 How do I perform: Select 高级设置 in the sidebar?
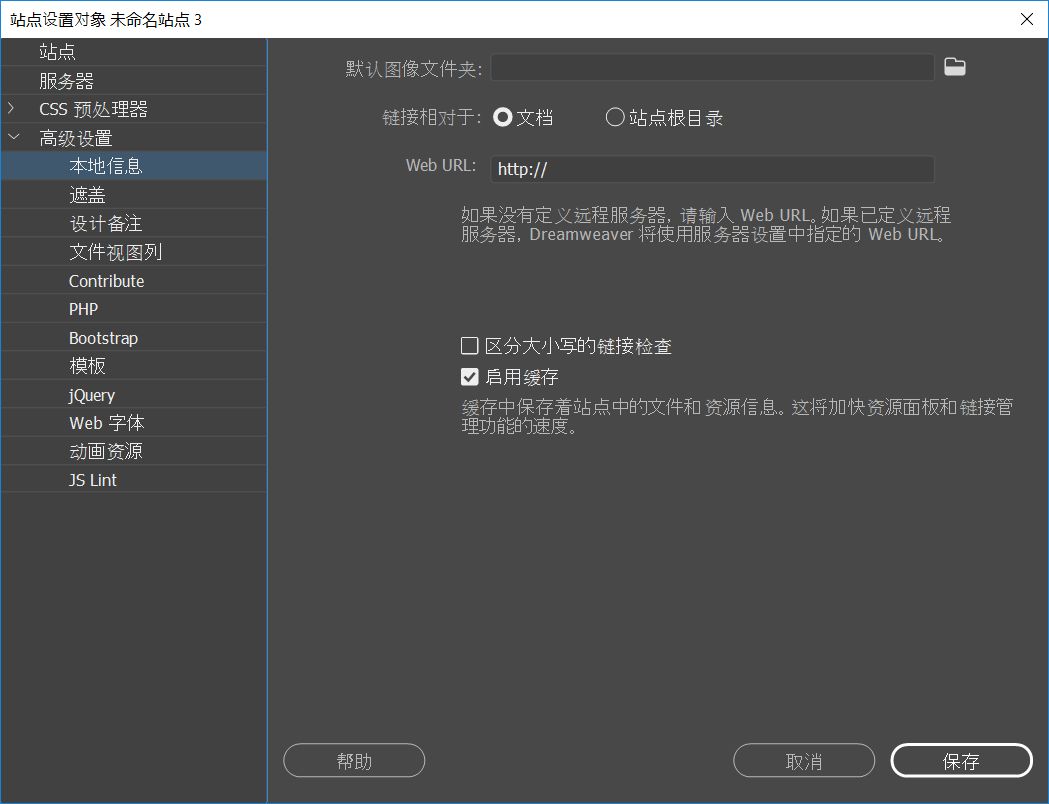[134, 138]
